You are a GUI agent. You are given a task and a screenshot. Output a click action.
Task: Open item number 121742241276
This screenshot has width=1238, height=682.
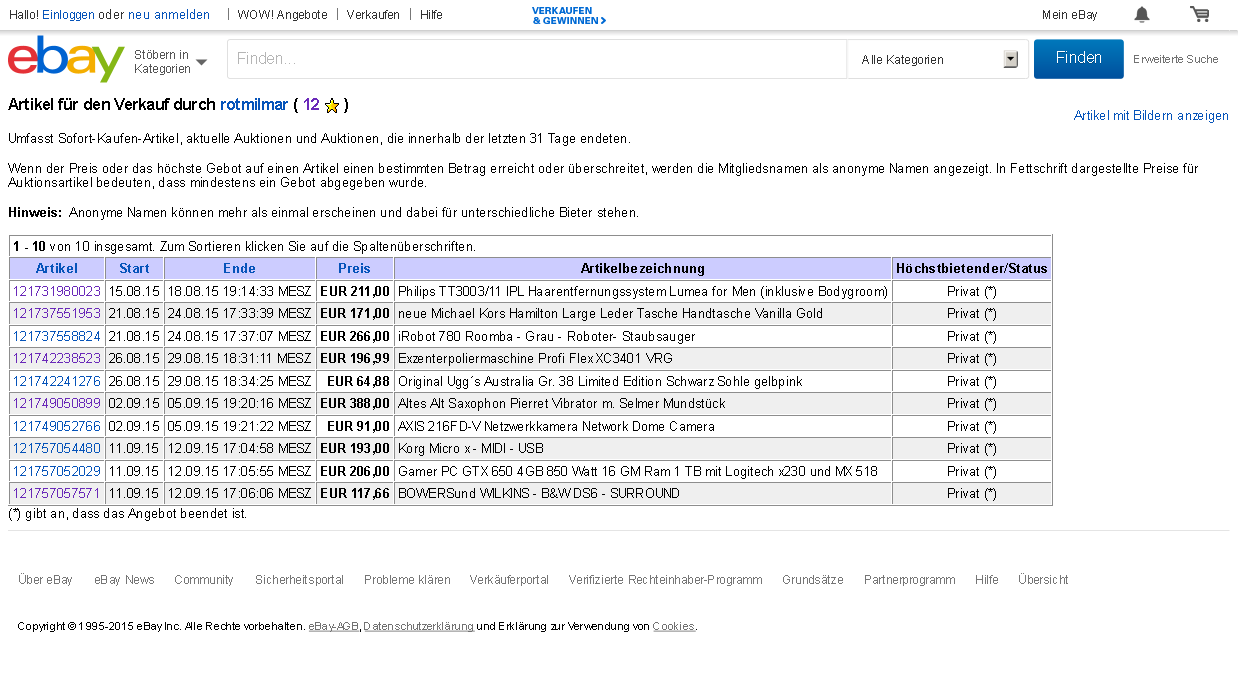click(57, 382)
